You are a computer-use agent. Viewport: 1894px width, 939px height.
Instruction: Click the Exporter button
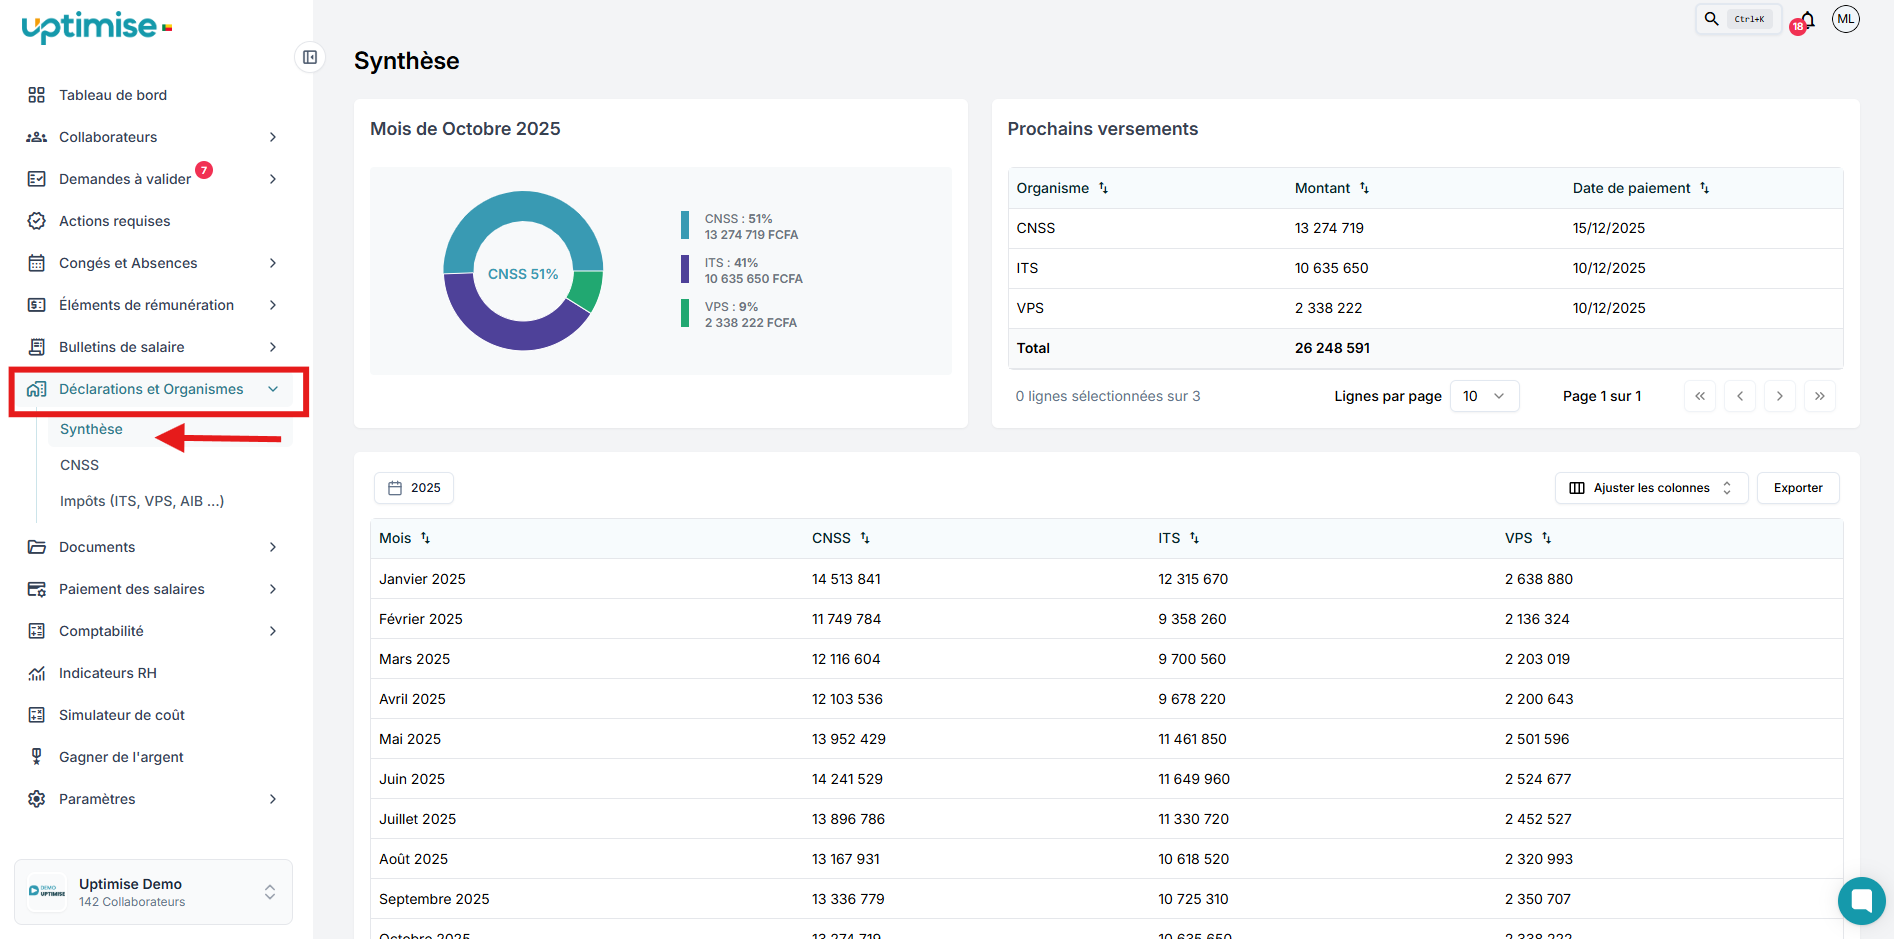click(1797, 488)
